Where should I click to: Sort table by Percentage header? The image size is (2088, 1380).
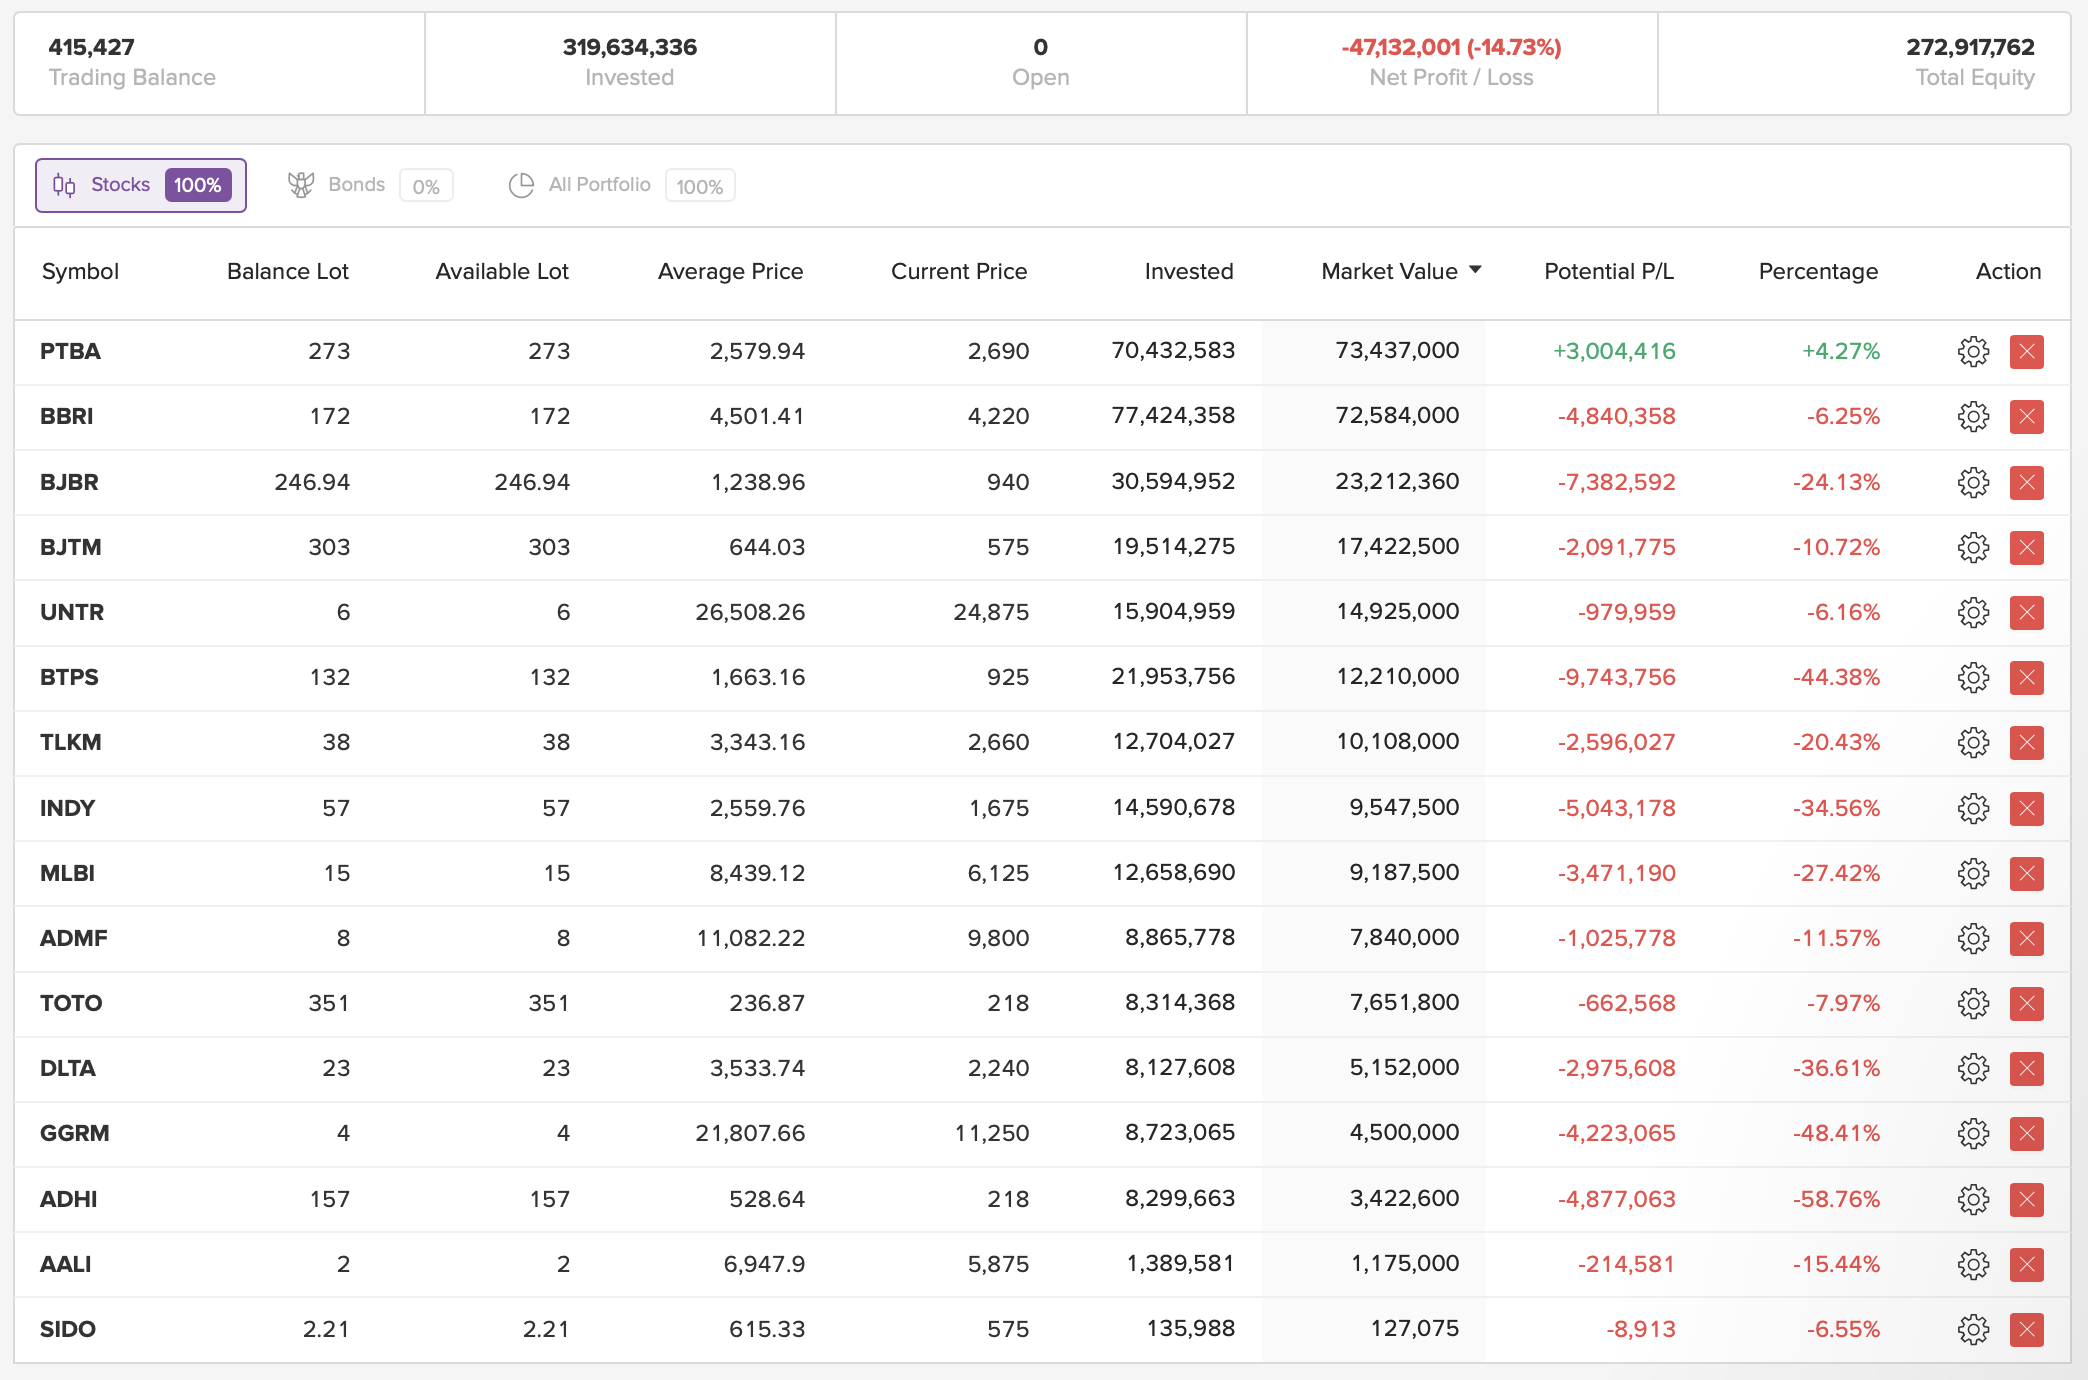pyautogui.click(x=1818, y=271)
